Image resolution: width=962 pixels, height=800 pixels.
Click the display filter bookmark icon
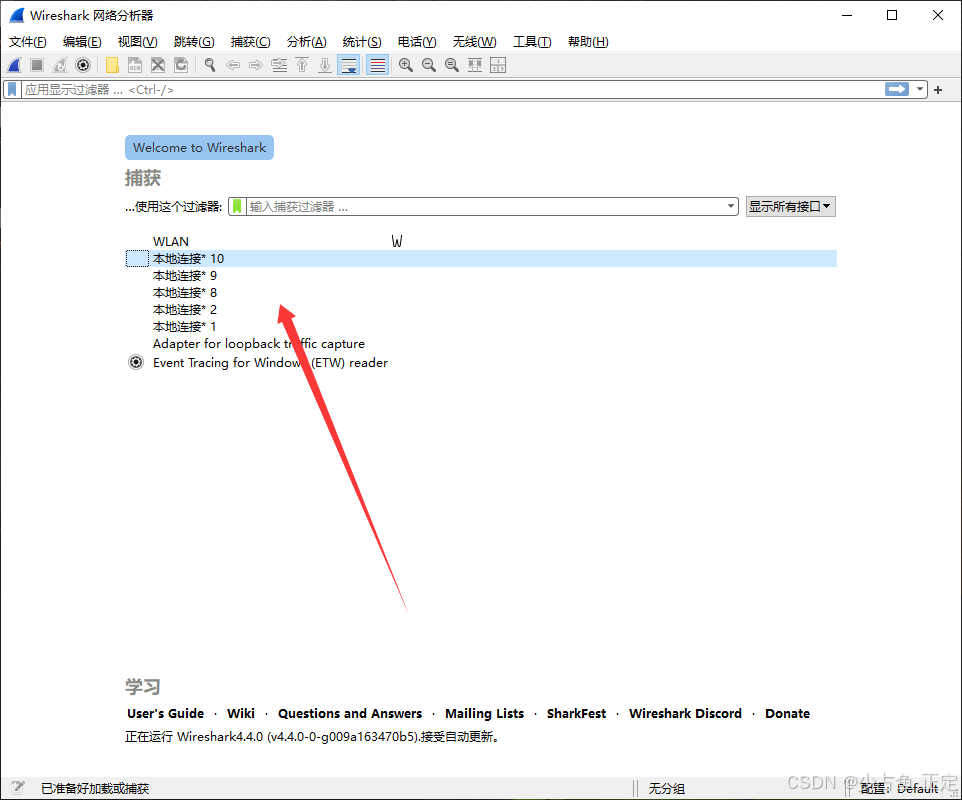click(12, 90)
